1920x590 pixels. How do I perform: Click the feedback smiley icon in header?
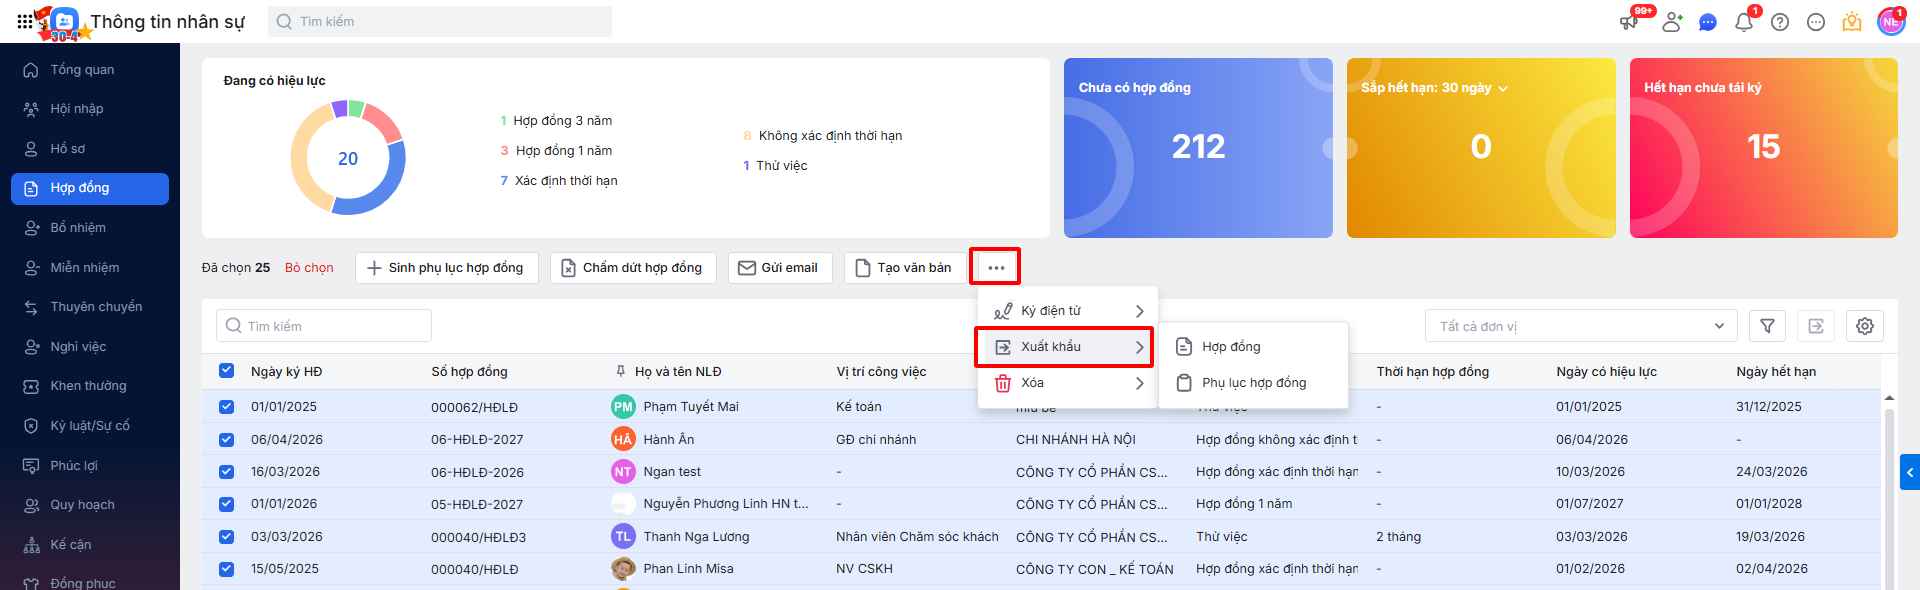click(1816, 22)
